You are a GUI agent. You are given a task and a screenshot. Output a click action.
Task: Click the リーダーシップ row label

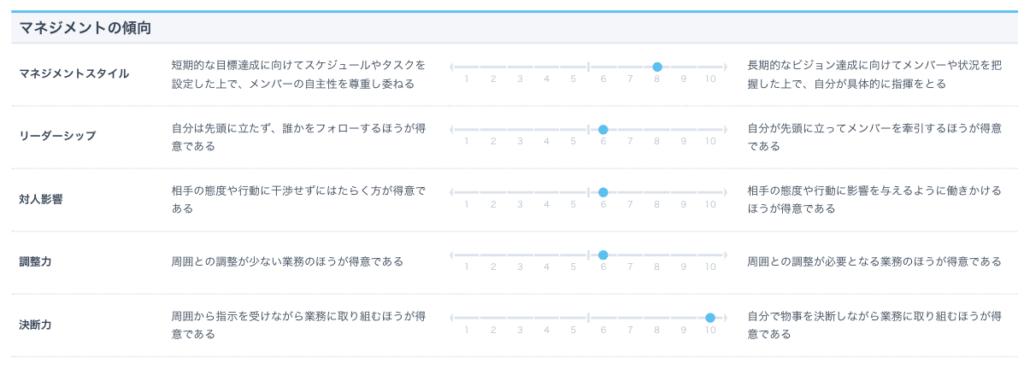[57, 136]
